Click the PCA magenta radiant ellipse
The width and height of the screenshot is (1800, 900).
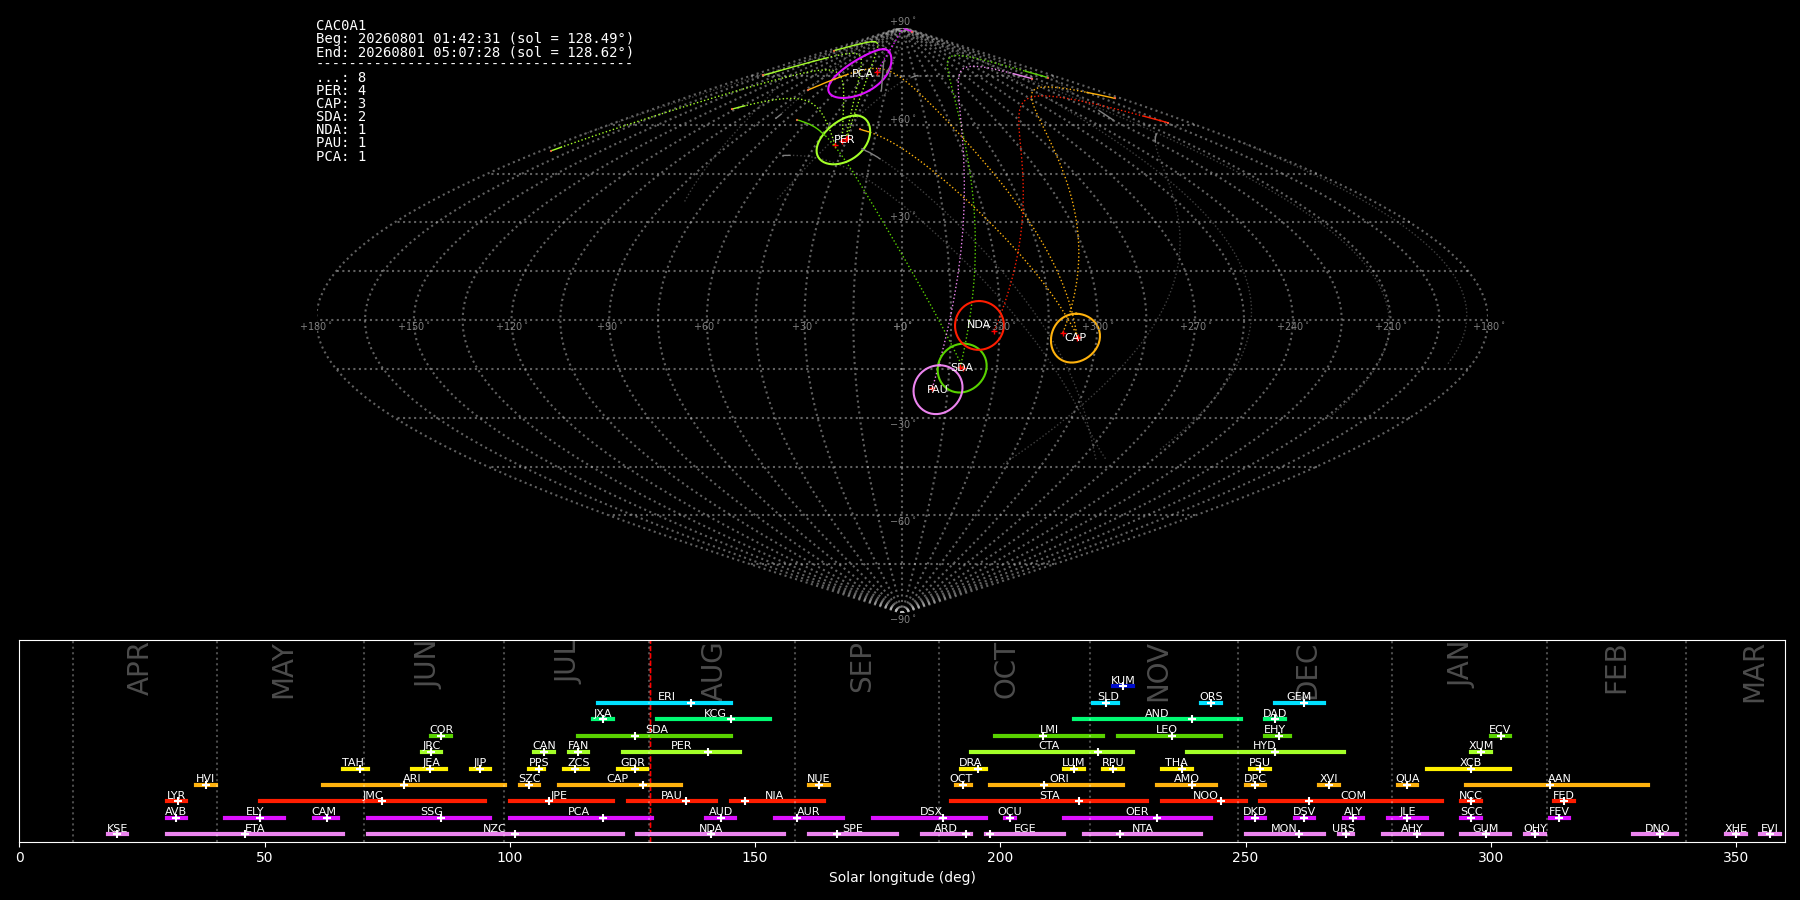(860, 74)
